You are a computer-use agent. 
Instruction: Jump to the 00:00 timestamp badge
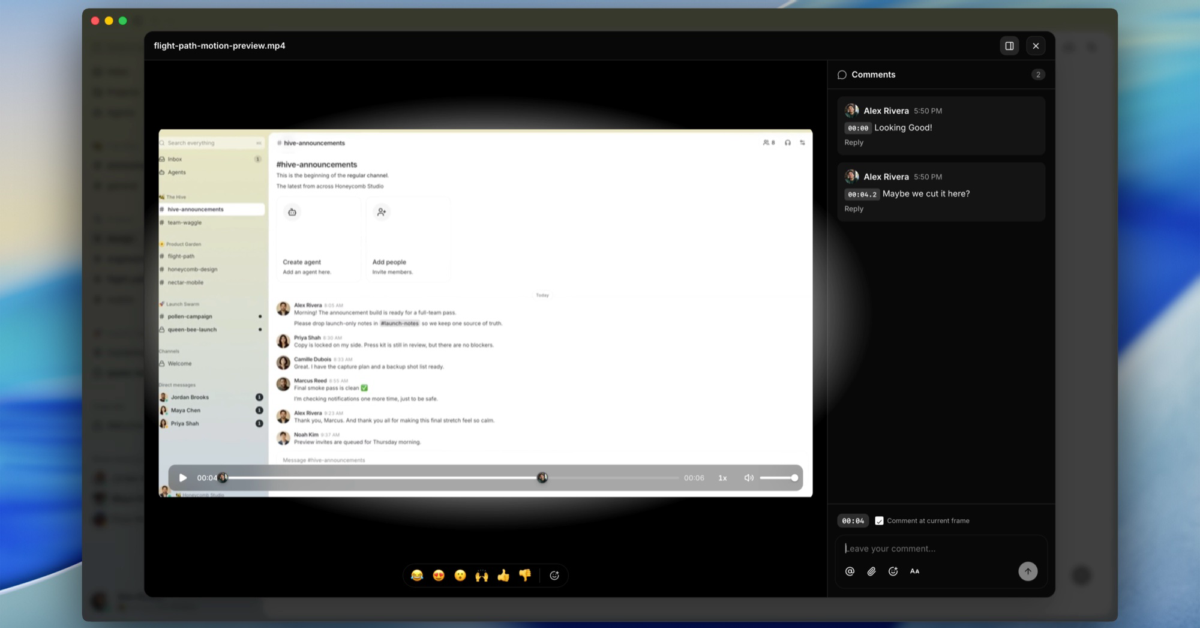pyautogui.click(x=857, y=128)
